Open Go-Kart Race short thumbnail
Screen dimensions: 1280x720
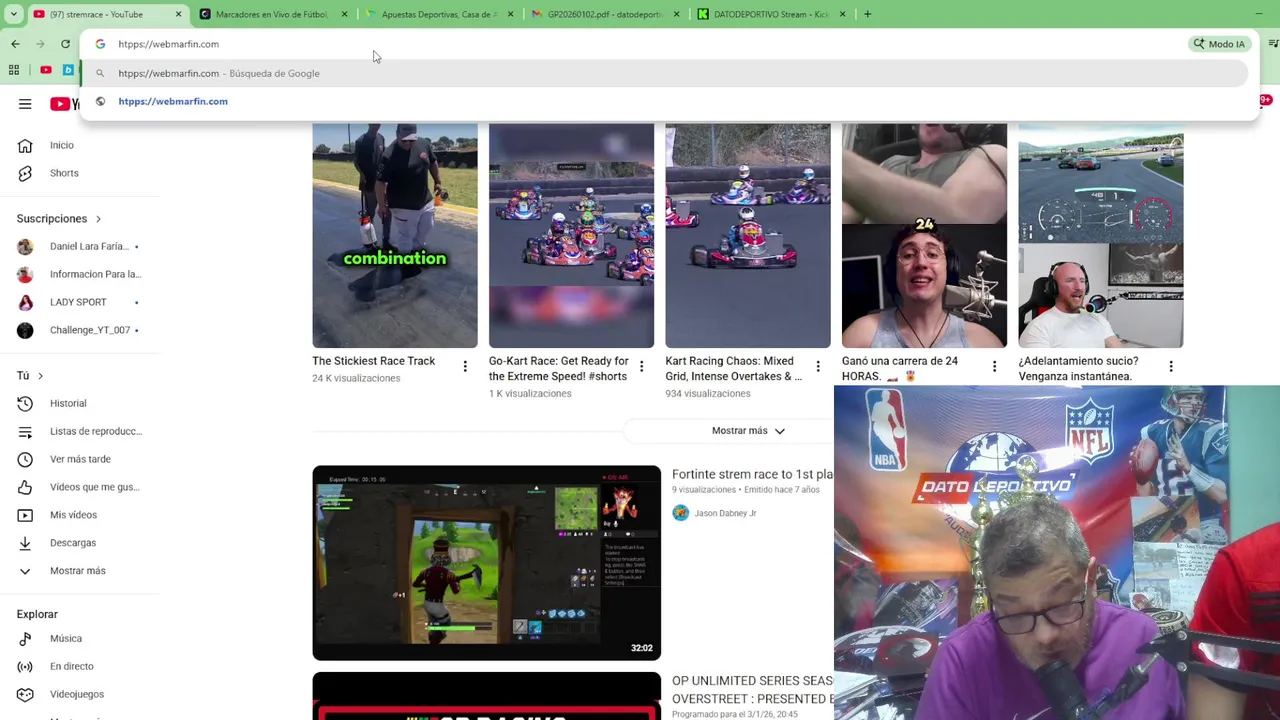point(571,235)
